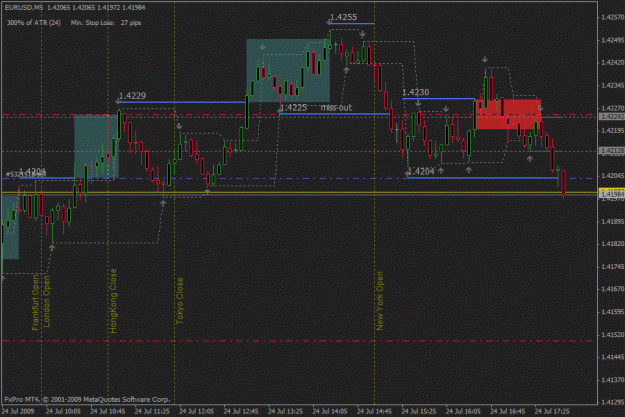Image resolution: width=625 pixels, height=417 pixels.
Task: Select the highlighted 1.41984 current price tag
Action: 612,194
